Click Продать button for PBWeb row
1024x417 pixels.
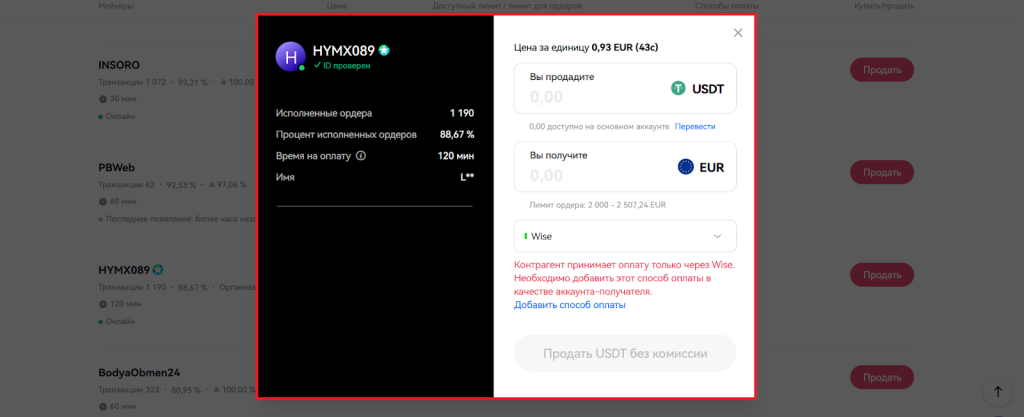pos(881,172)
